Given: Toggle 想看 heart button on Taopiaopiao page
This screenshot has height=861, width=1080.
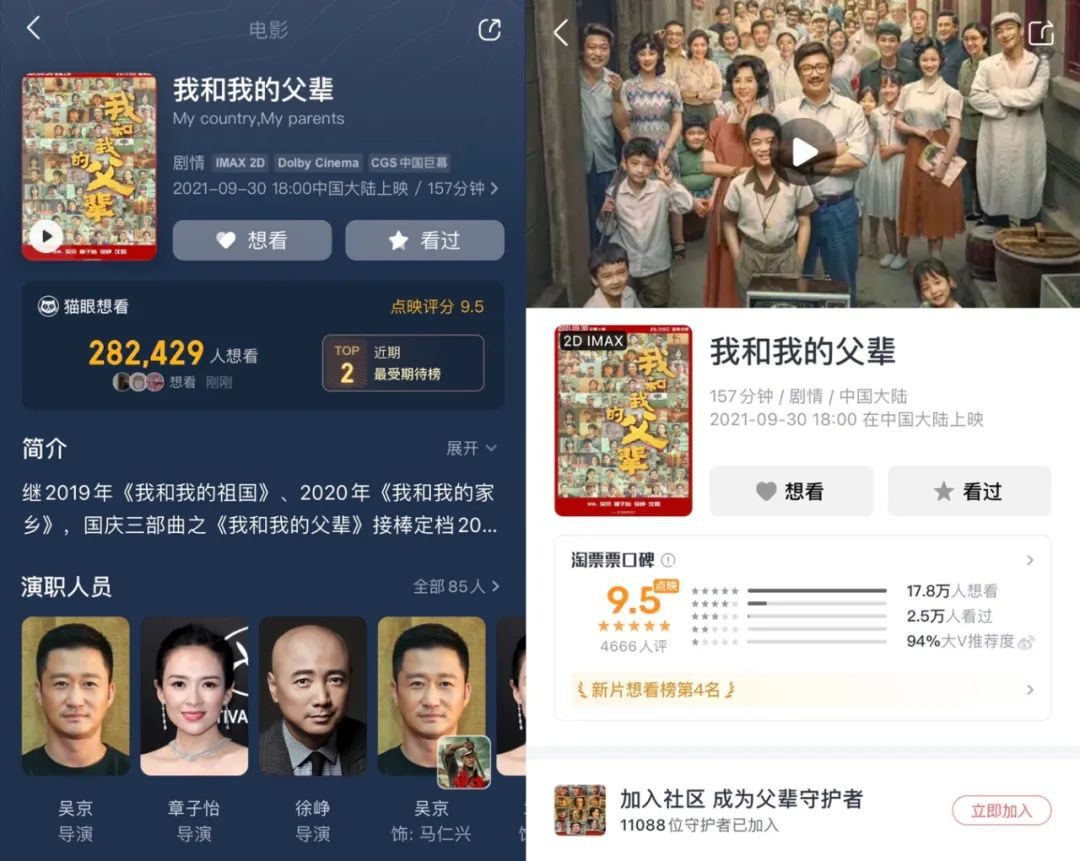Looking at the screenshot, I should coord(791,491).
